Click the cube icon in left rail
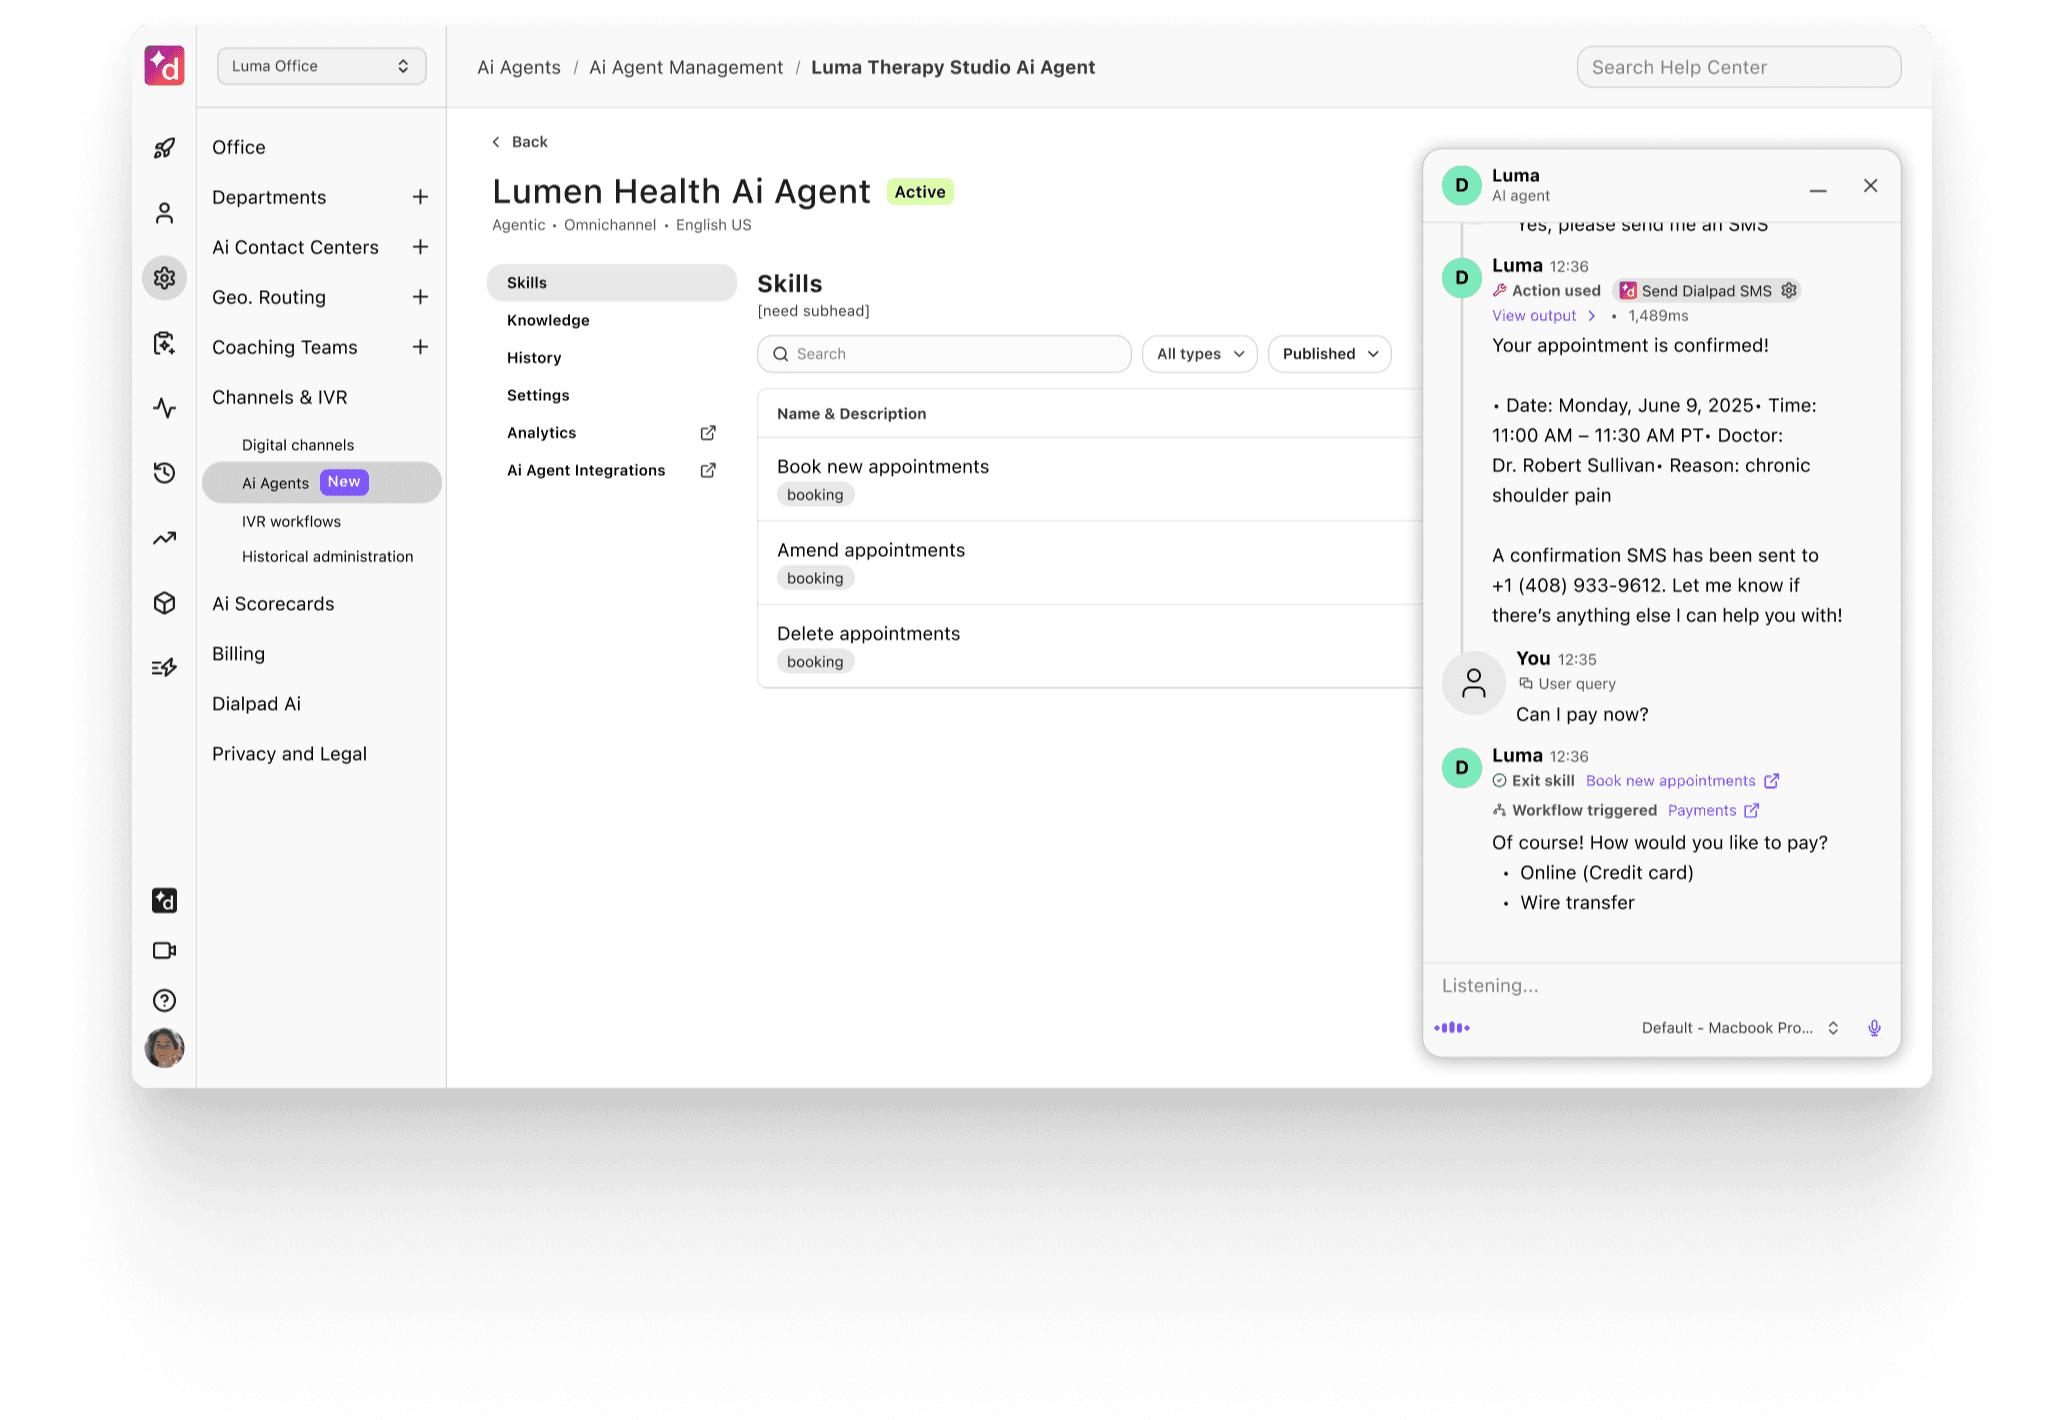Viewport: 2062px width, 1420px height. (164, 603)
